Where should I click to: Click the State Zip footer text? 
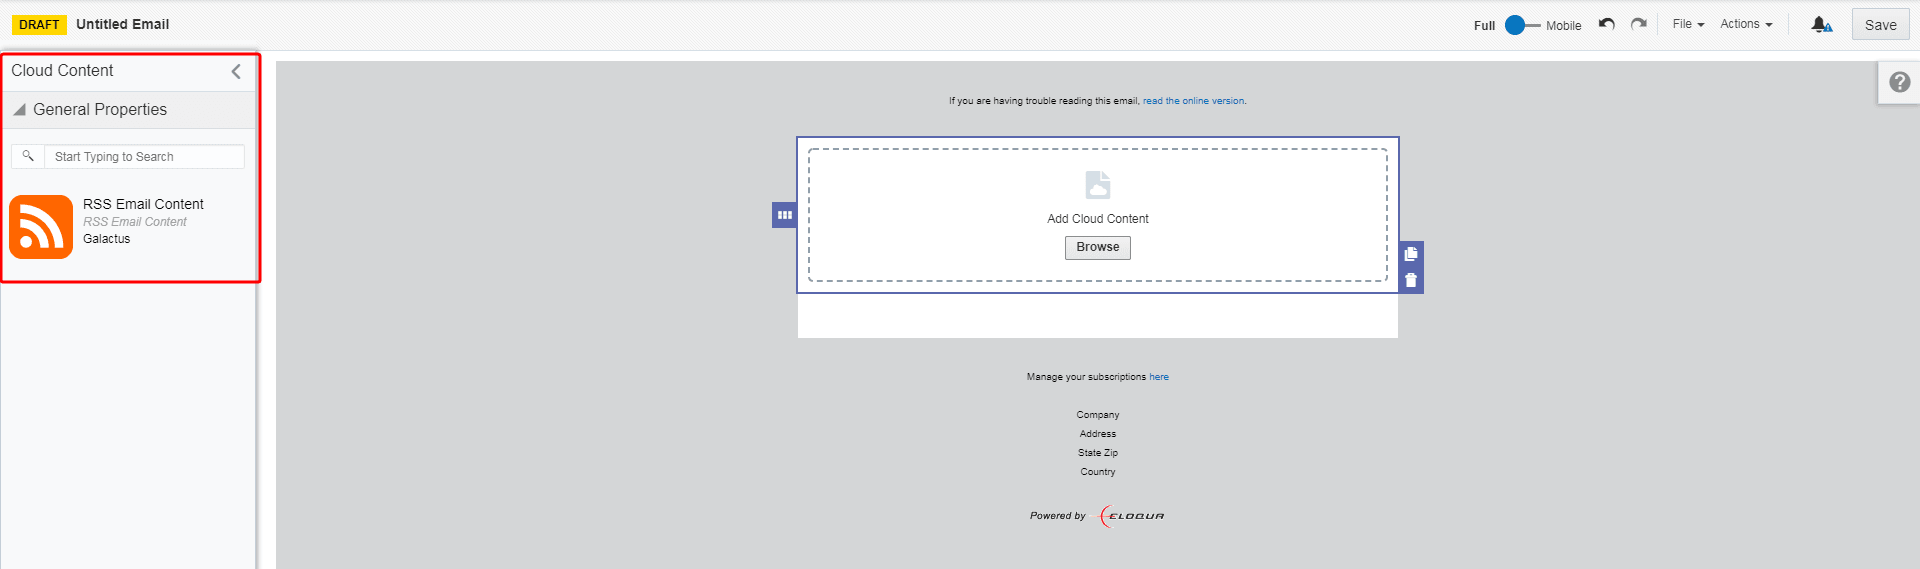(x=1098, y=453)
